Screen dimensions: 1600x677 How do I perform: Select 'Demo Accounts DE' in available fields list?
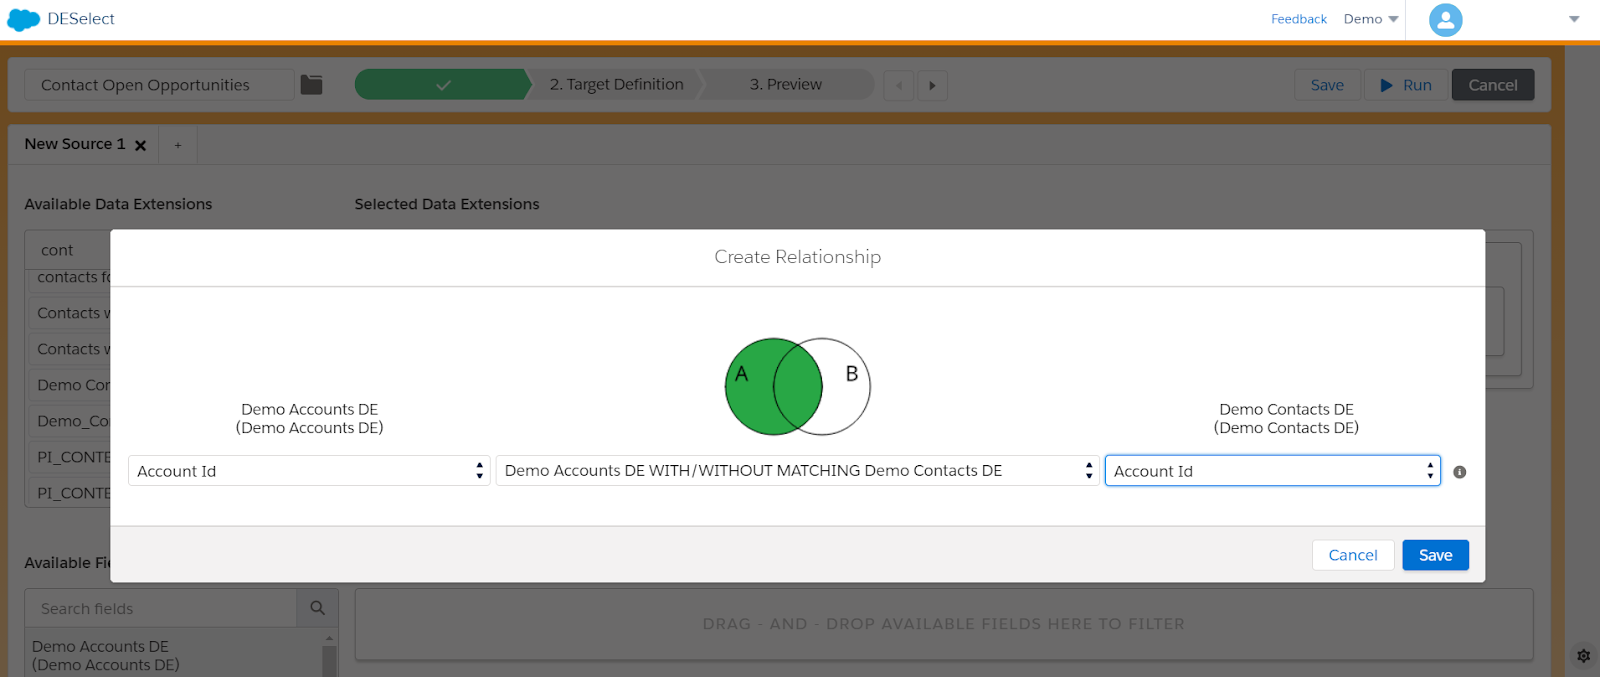(105, 656)
